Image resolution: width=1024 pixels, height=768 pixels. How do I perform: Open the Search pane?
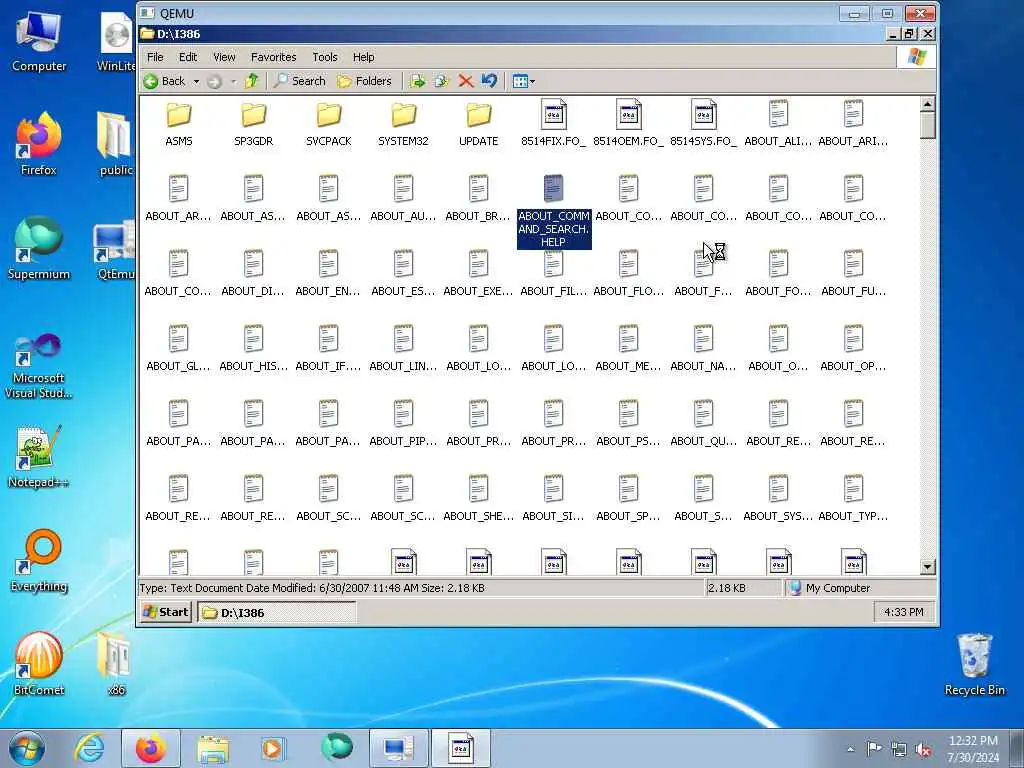tap(300, 81)
